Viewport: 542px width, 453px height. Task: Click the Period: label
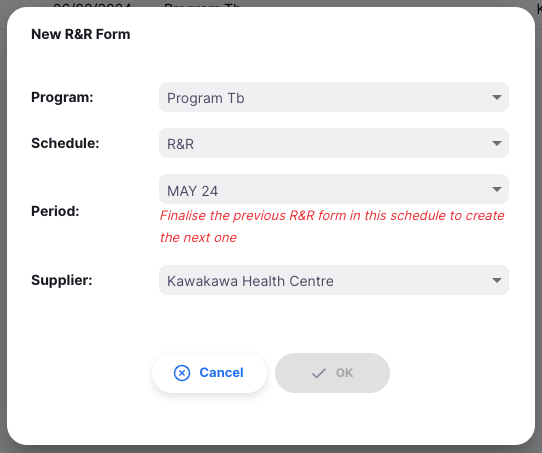55,211
